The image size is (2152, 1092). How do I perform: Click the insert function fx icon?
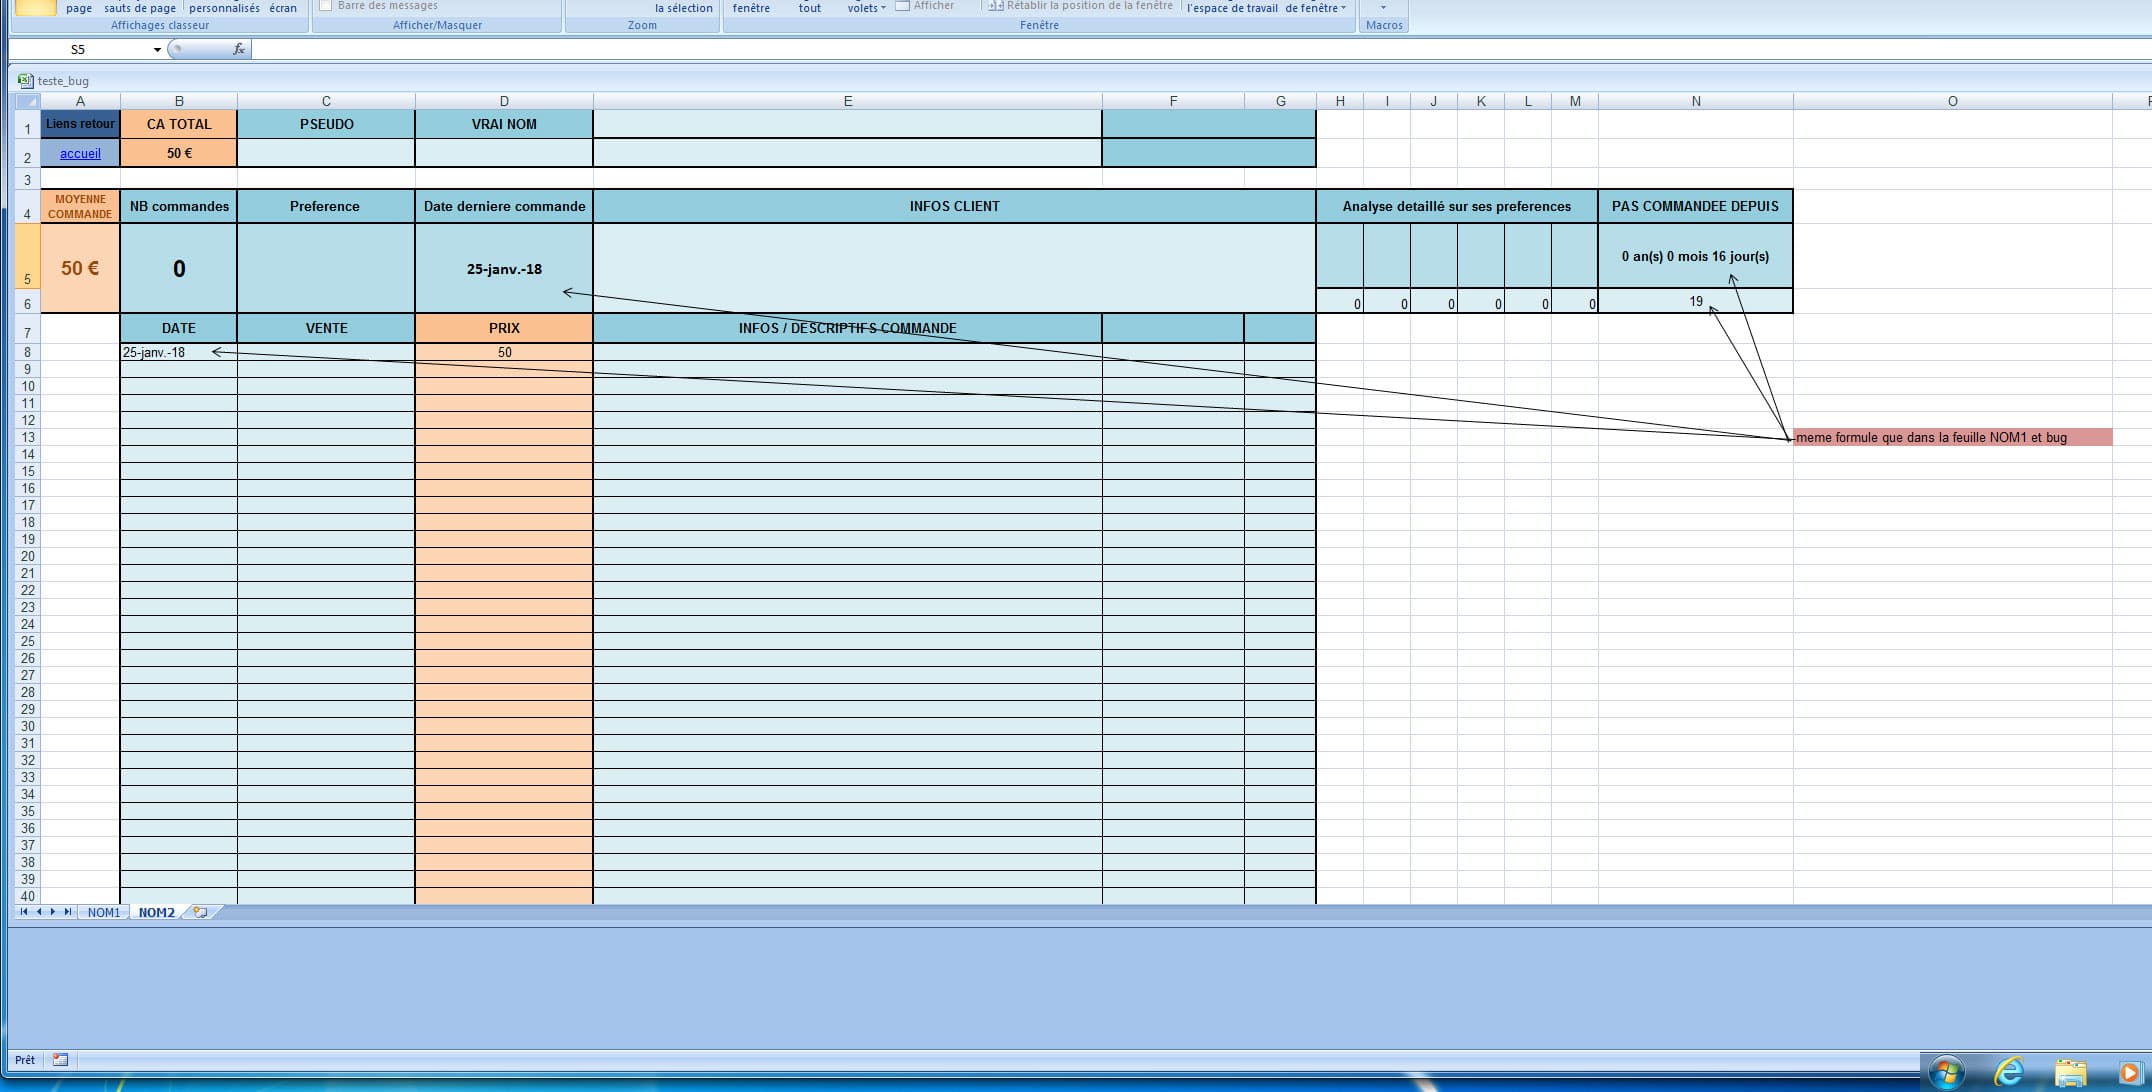tap(238, 49)
